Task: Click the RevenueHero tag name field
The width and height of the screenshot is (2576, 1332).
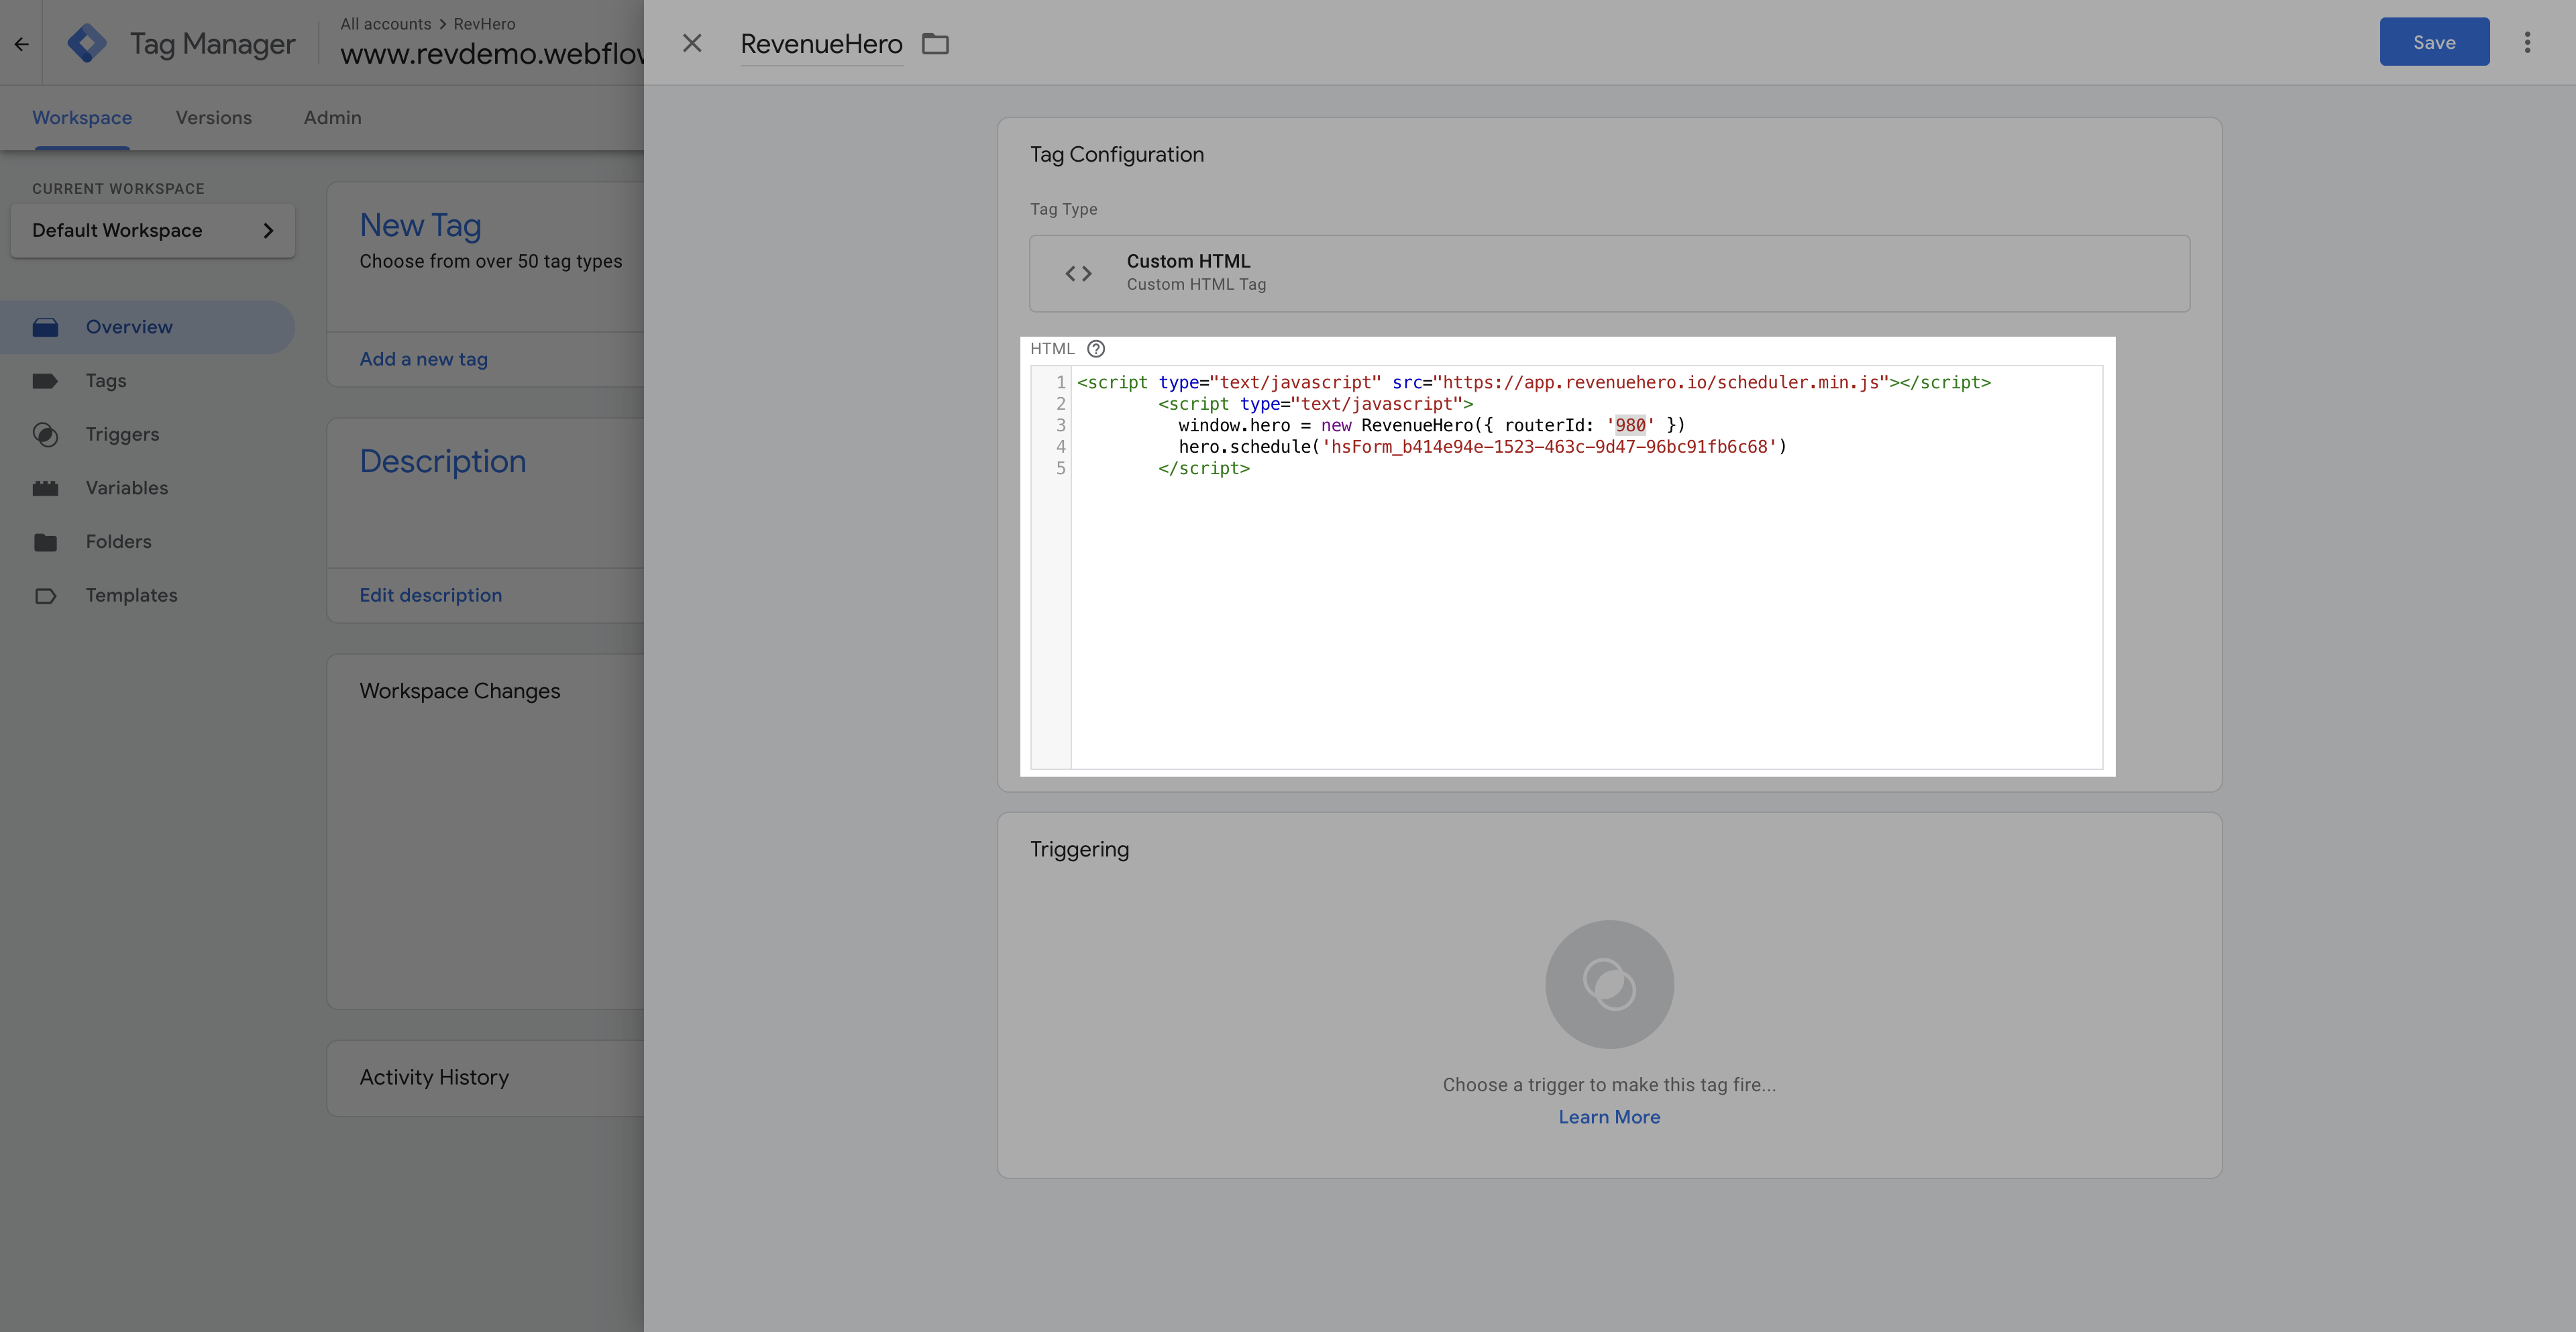Action: click(x=821, y=44)
